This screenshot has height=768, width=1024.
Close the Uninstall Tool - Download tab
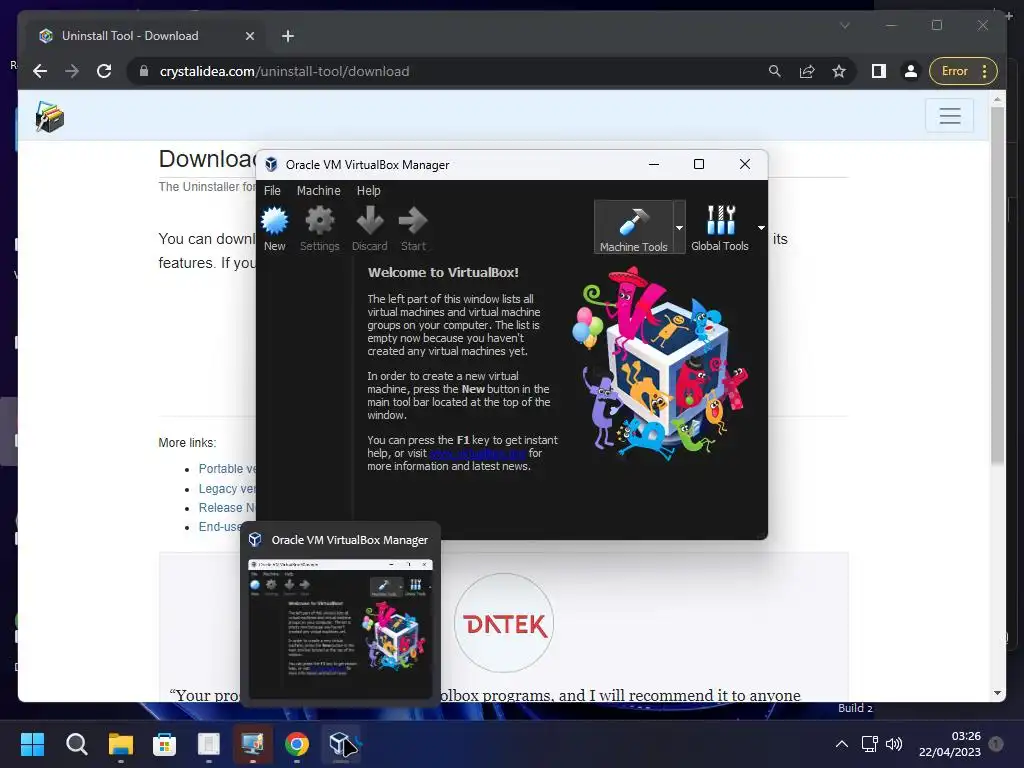[x=249, y=36]
